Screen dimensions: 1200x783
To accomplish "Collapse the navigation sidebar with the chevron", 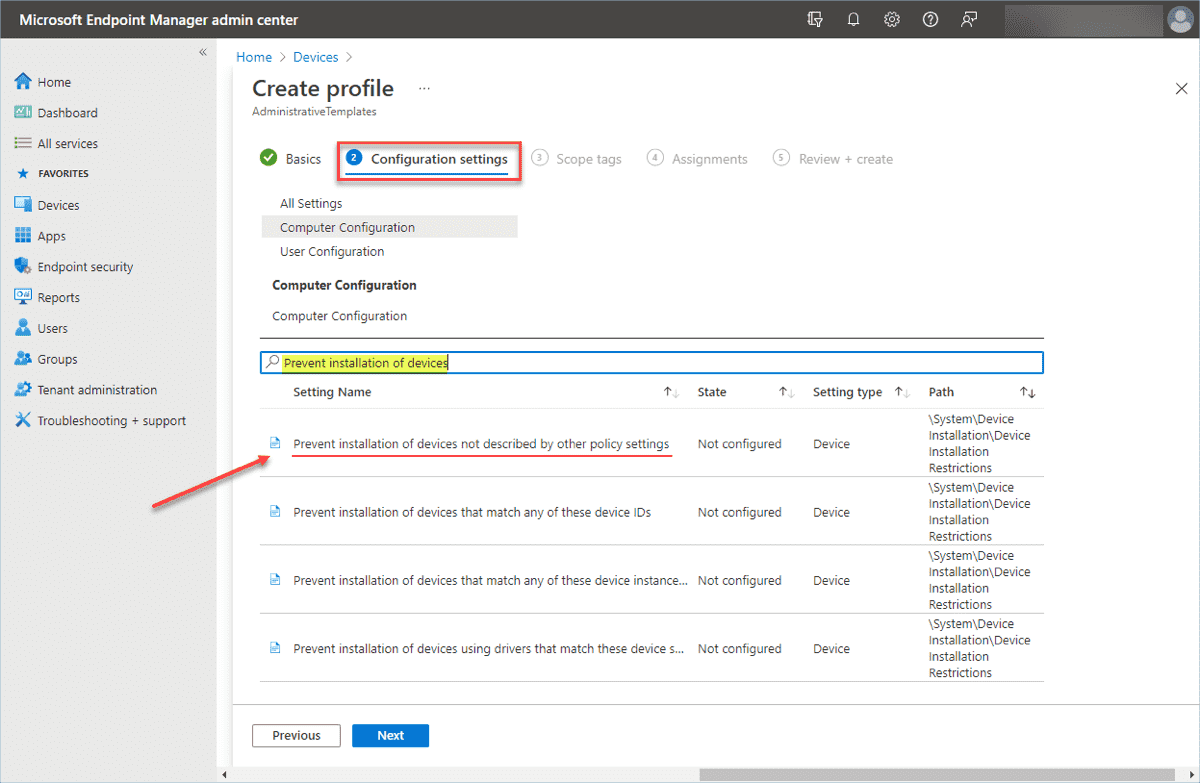I will (203, 52).
